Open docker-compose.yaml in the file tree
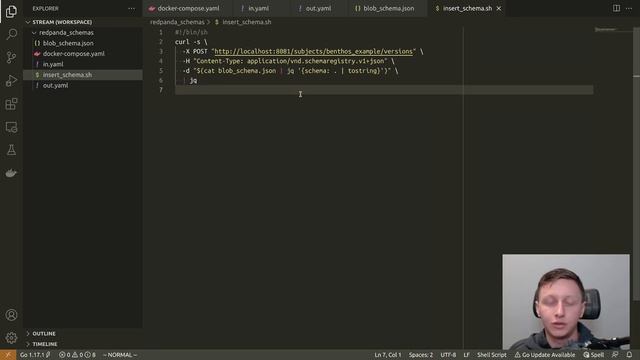Image resolution: width=640 pixels, height=360 pixels. 73,53
